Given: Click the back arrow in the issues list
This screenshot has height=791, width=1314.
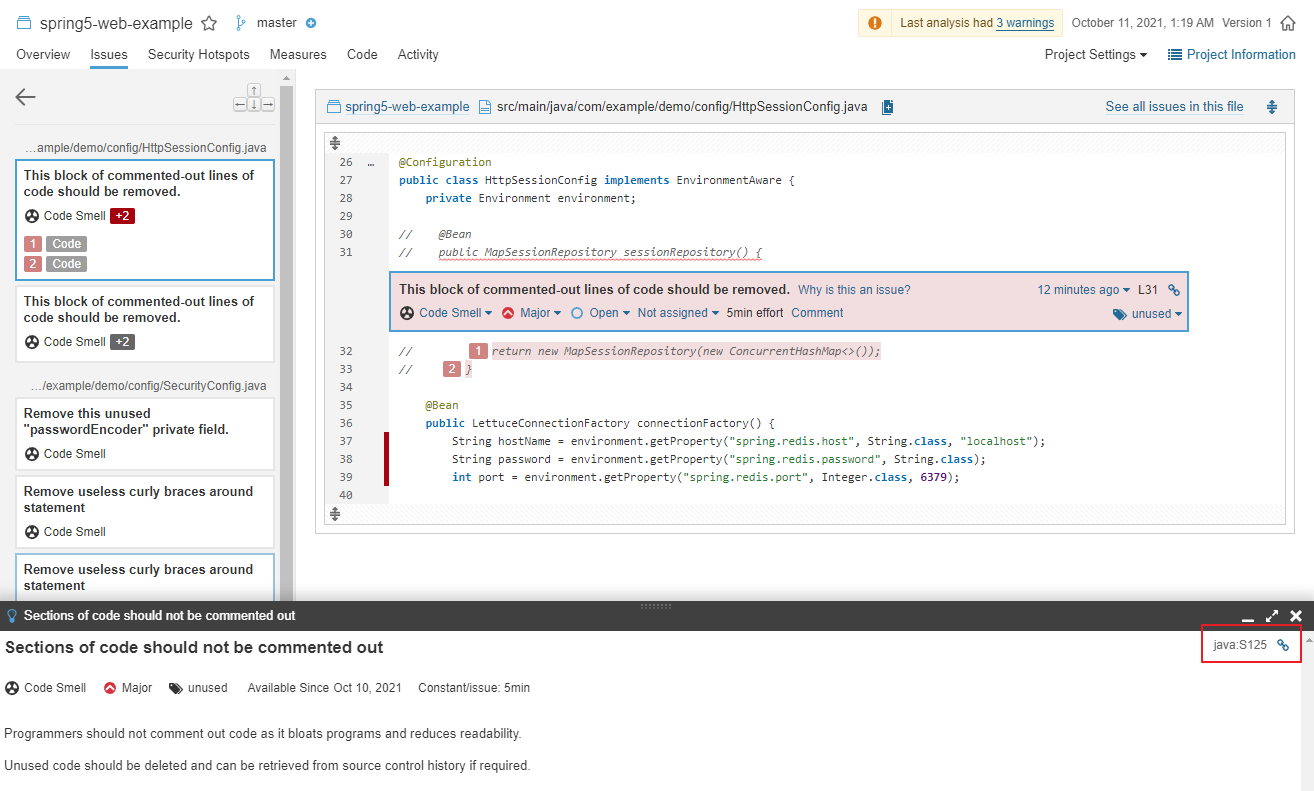Looking at the screenshot, I should 26,97.
